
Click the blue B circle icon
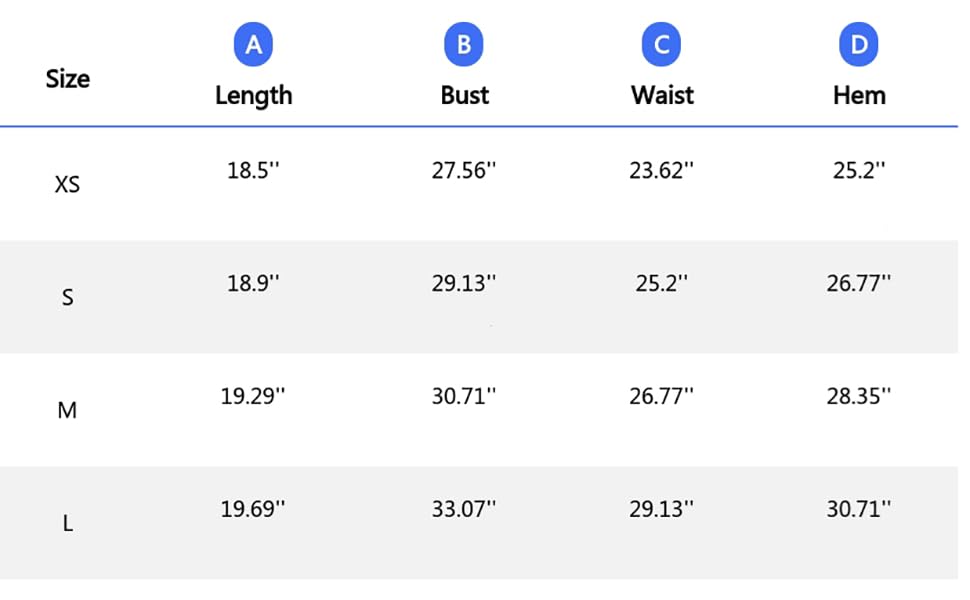463,45
